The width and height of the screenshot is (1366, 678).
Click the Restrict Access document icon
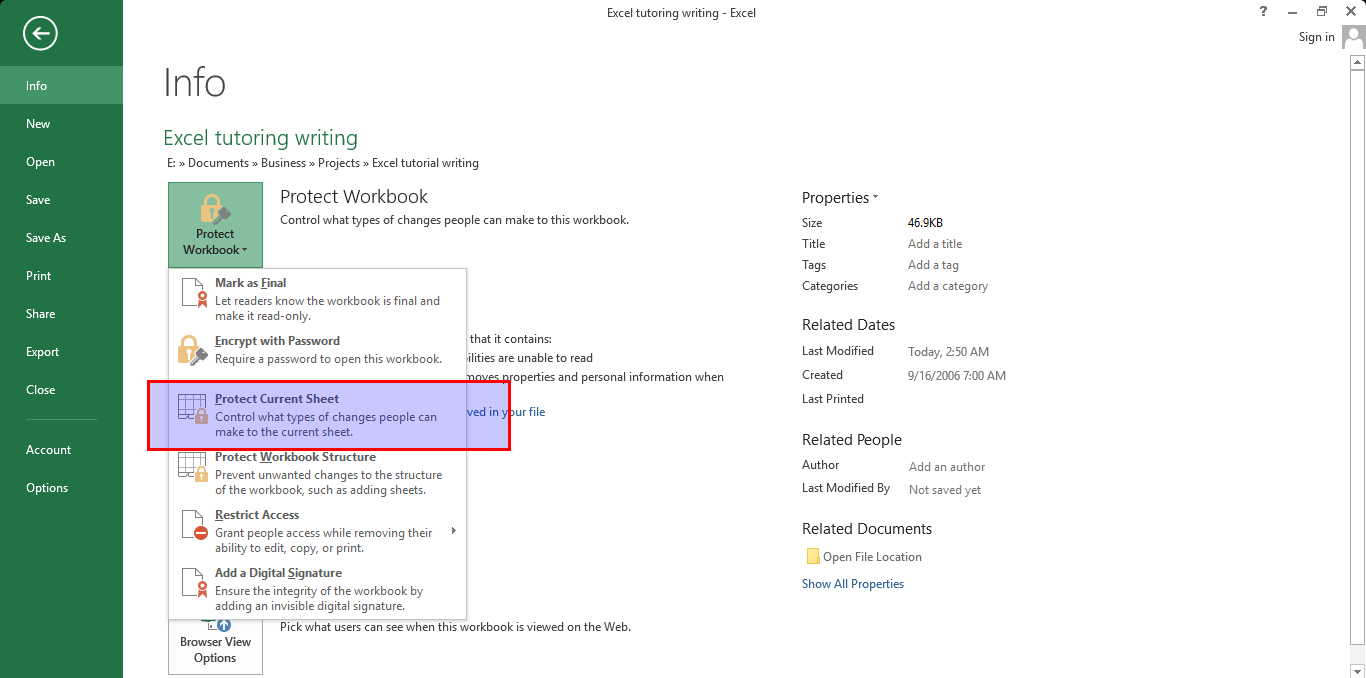[x=192, y=524]
